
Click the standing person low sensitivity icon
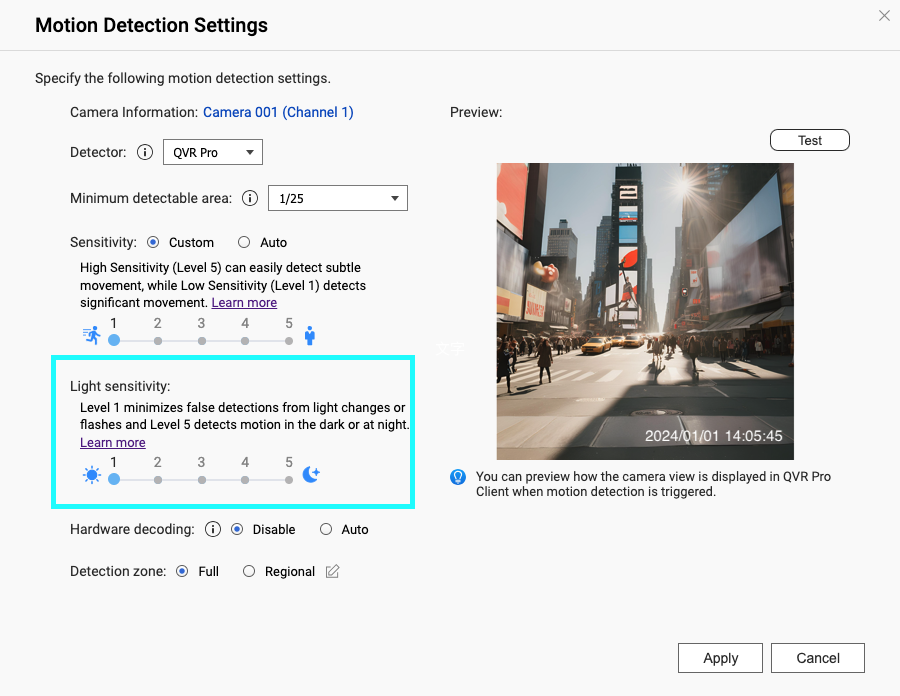(x=310, y=336)
